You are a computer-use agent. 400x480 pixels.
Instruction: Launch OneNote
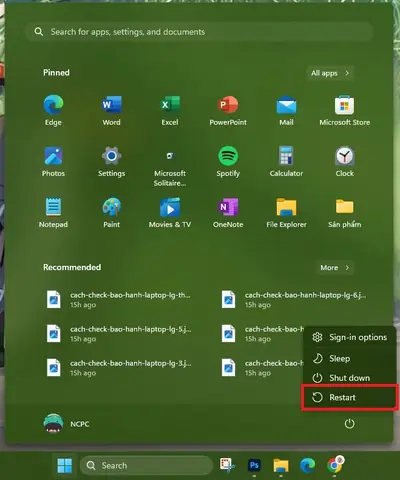(228, 213)
